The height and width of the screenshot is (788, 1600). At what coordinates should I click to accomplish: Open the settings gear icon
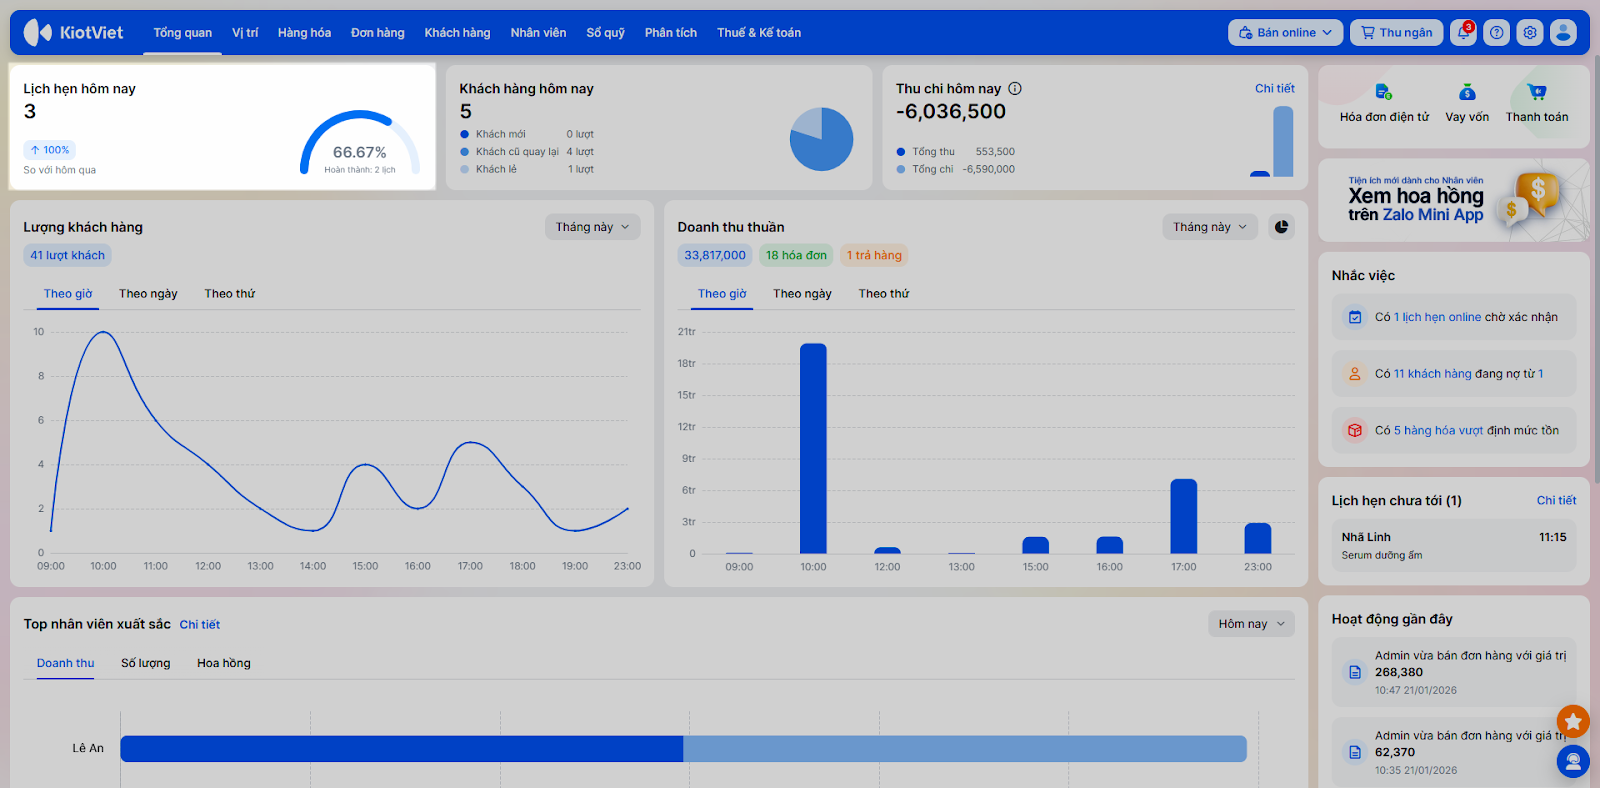tap(1530, 33)
